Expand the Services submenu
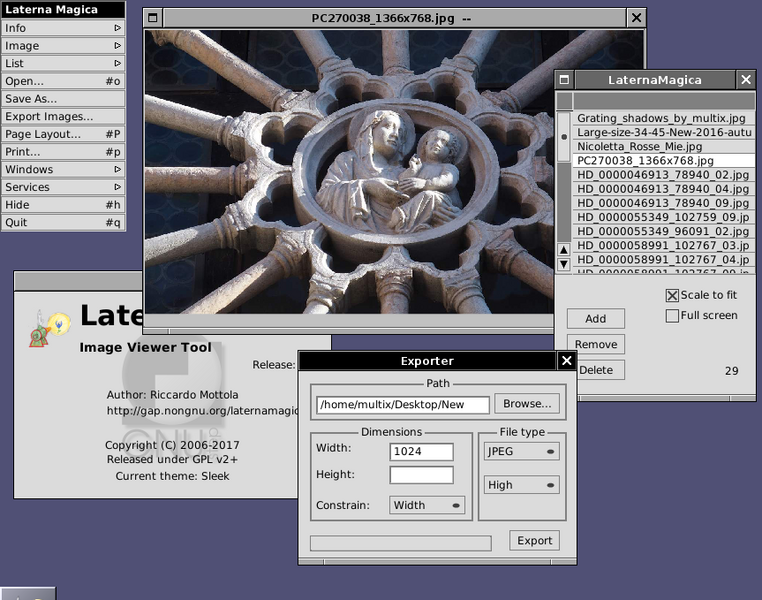The width and height of the screenshot is (762, 600). (63, 187)
